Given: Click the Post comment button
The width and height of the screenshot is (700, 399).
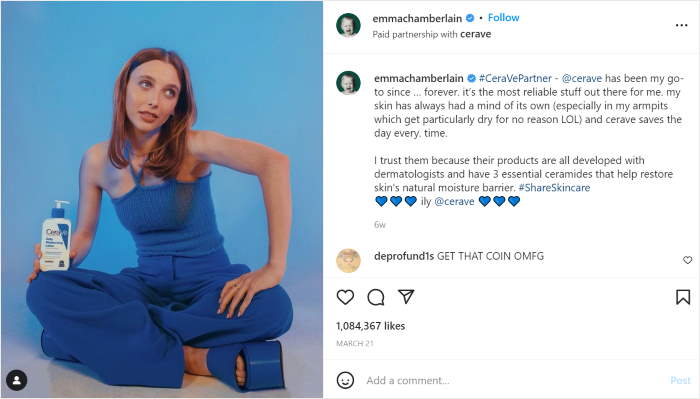Looking at the screenshot, I should [x=680, y=381].
